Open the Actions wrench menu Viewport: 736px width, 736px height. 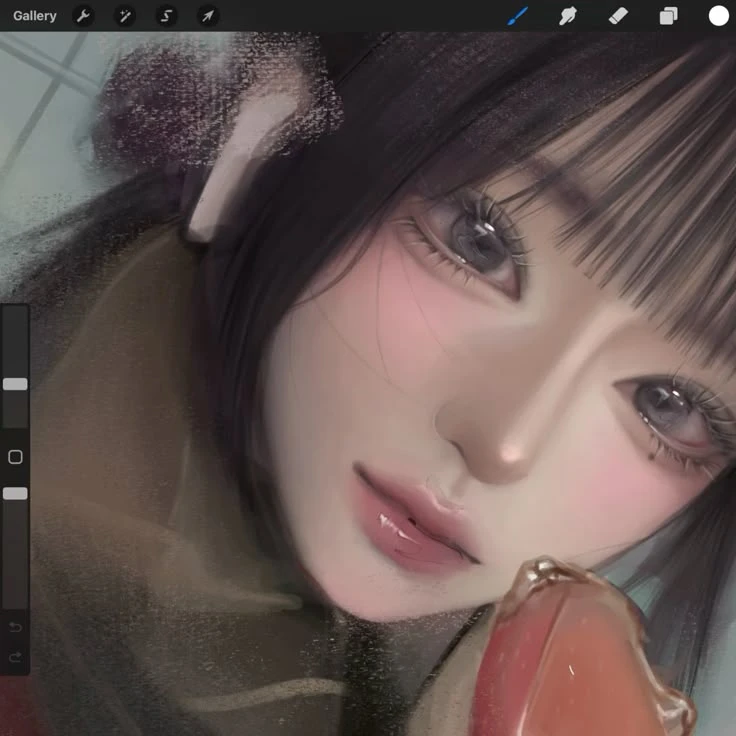pos(83,16)
